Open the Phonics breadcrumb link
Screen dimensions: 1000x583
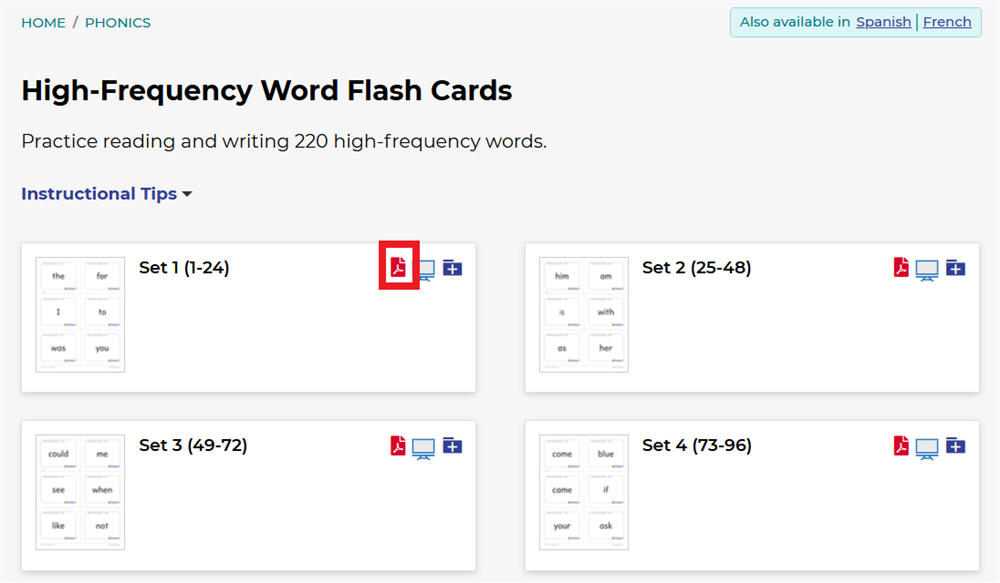coord(118,22)
